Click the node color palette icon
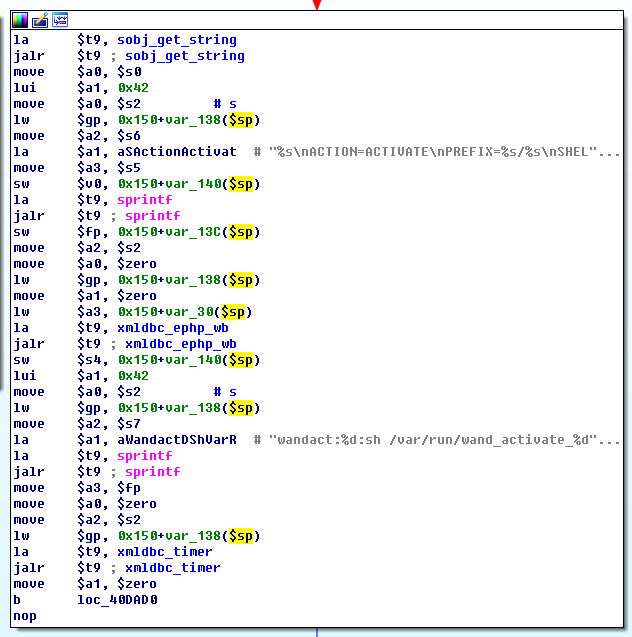Image resolution: width=632 pixels, height=637 pixels. [20, 20]
